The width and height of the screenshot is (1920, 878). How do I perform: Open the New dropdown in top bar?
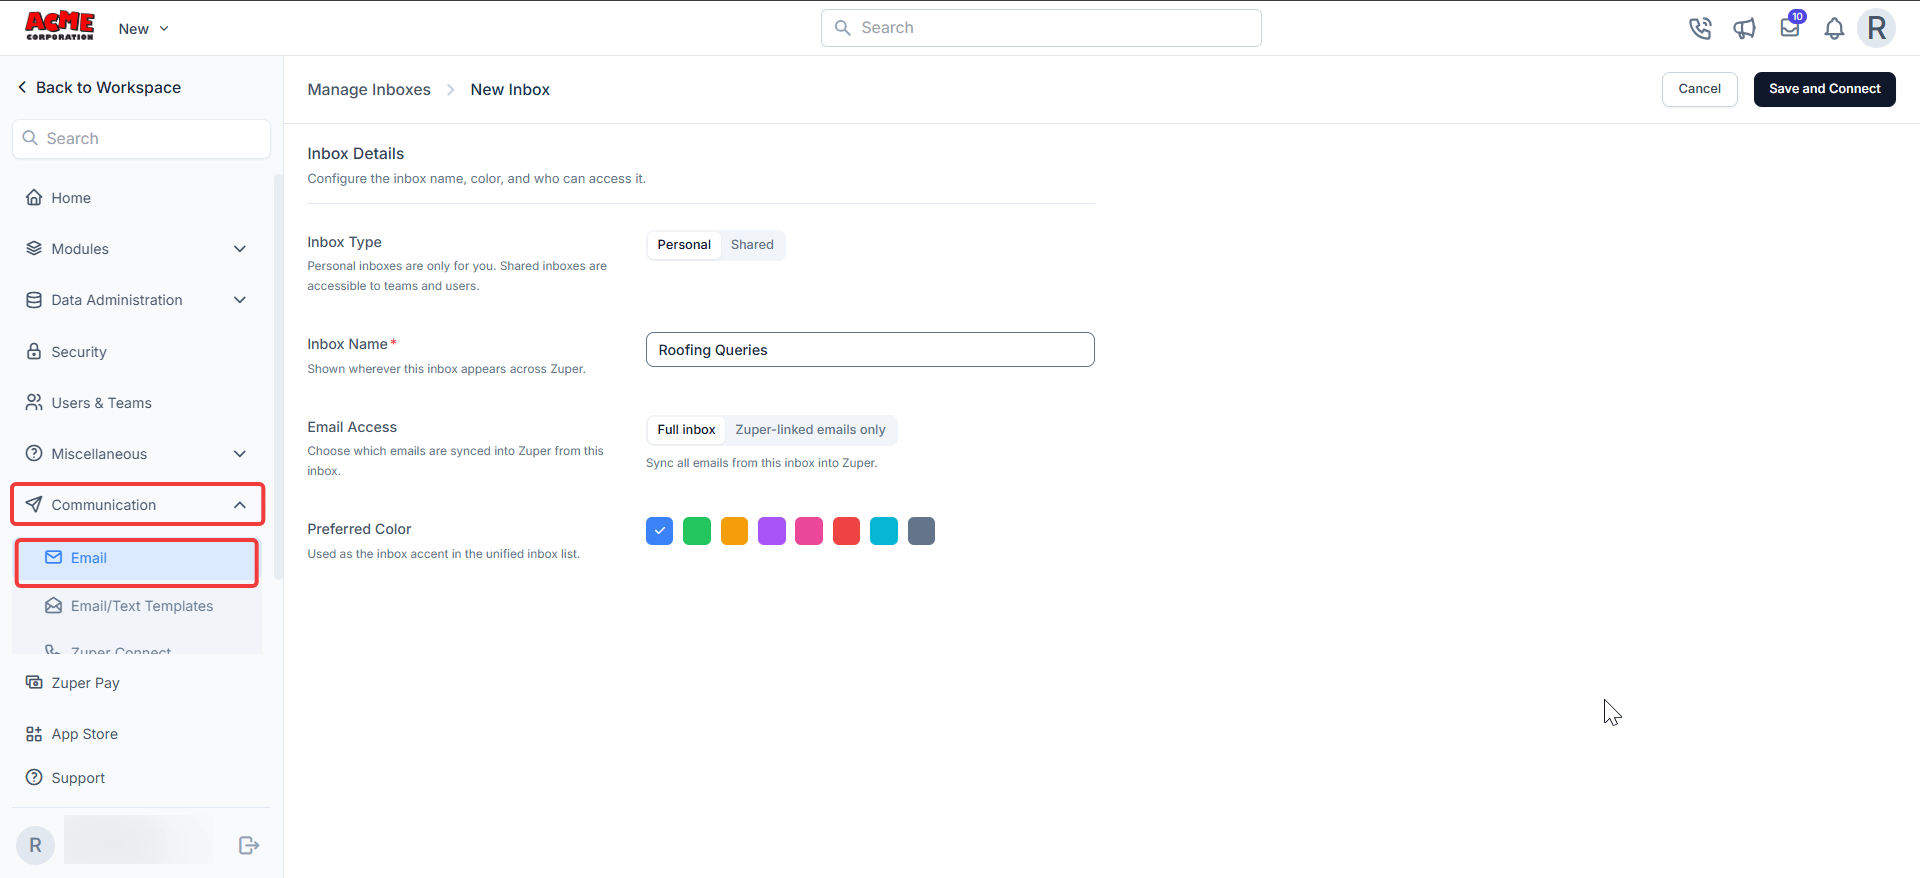(x=143, y=28)
